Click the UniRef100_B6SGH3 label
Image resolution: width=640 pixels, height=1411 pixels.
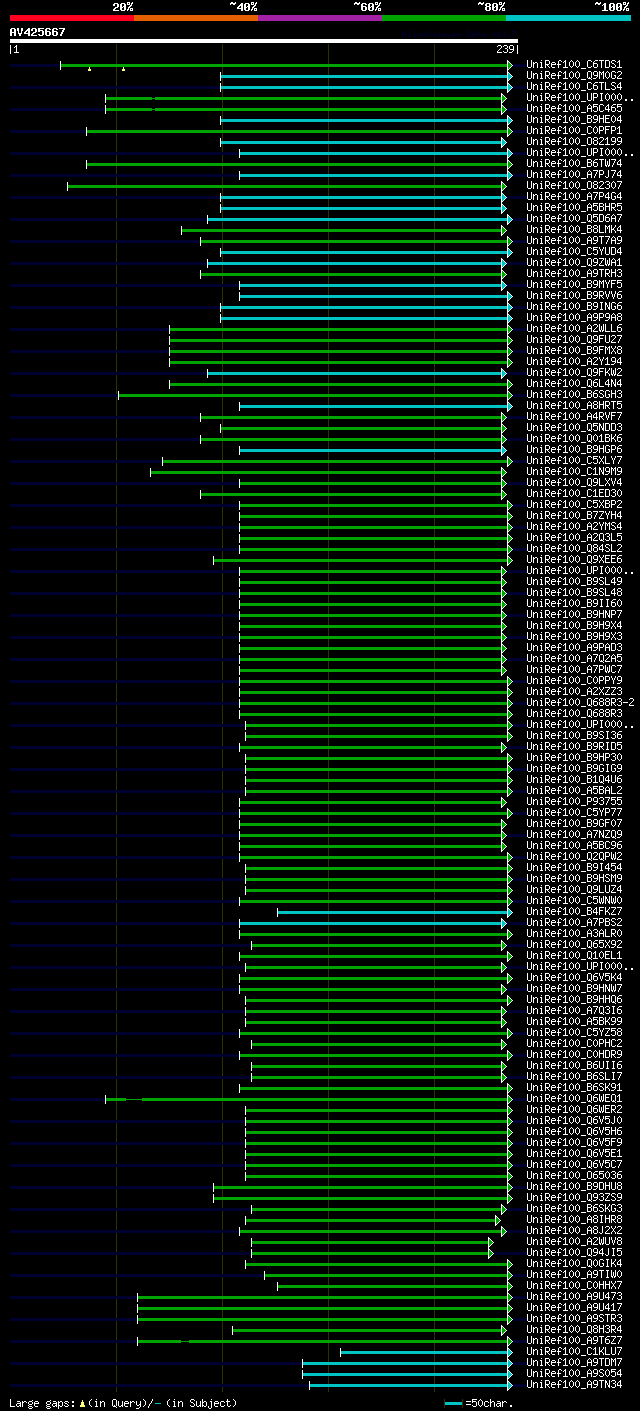click(573, 394)
